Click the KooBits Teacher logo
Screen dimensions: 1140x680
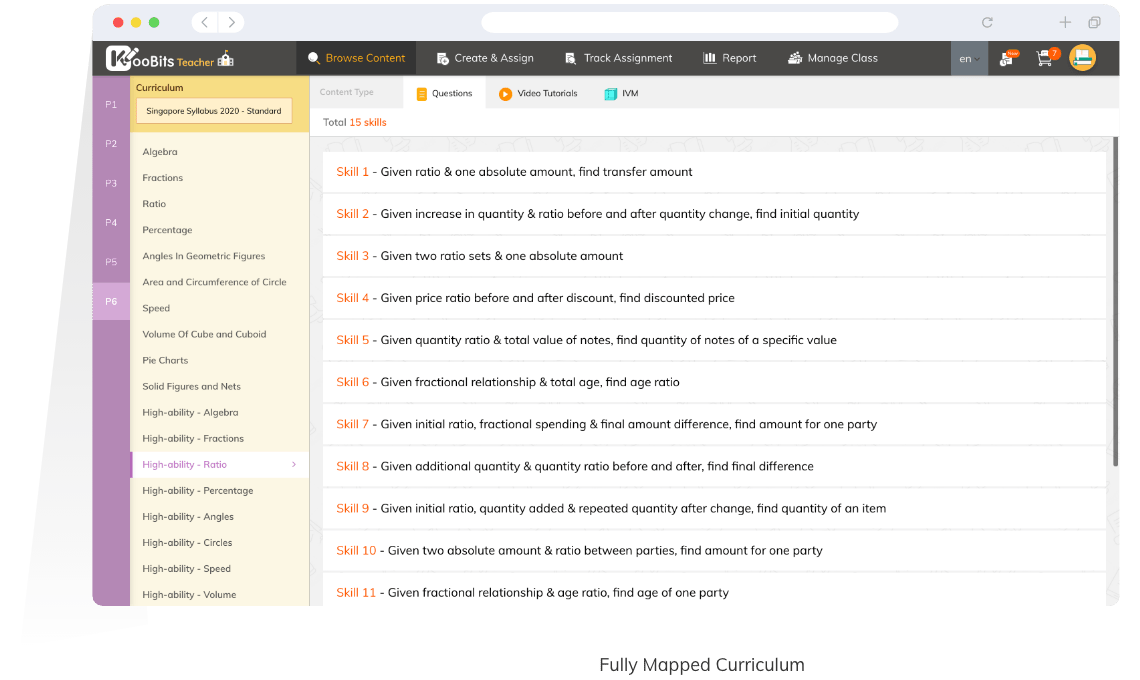[169, 58]
